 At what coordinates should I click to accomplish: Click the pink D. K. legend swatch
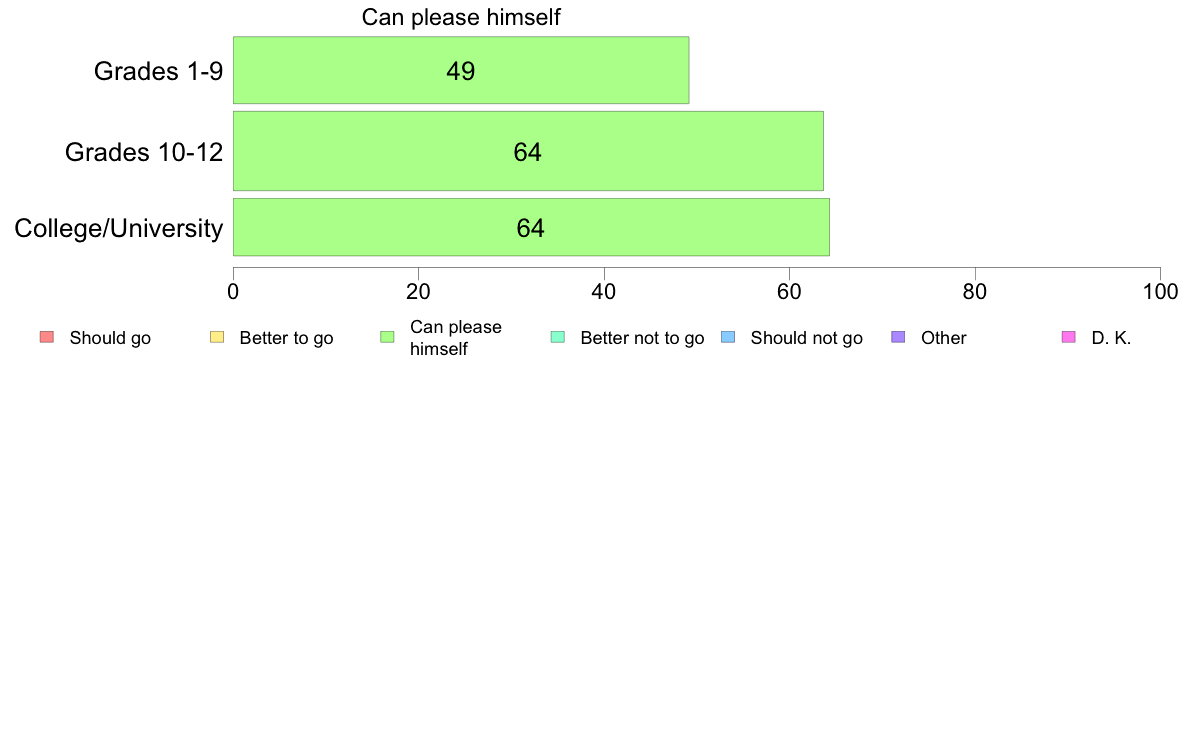click(x=1068, y=337)
